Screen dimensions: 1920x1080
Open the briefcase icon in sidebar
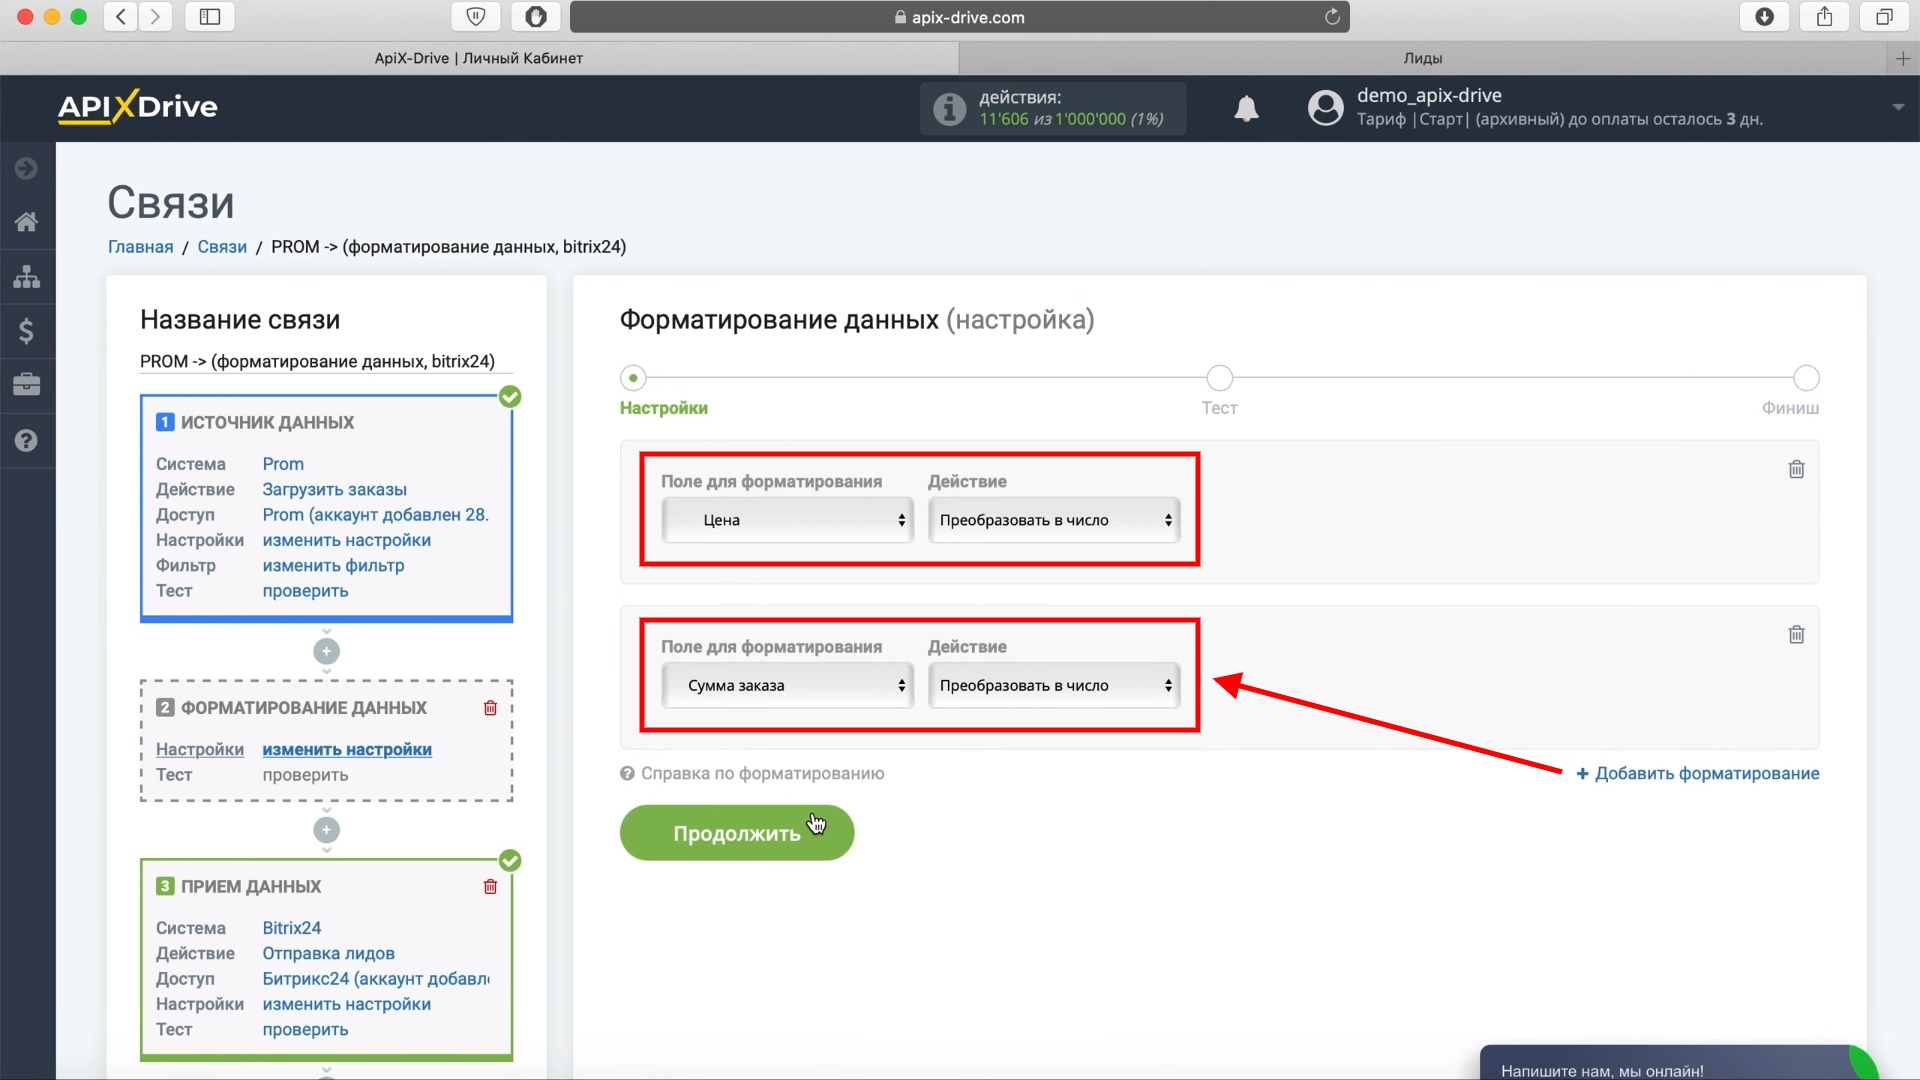coord(27,384)
